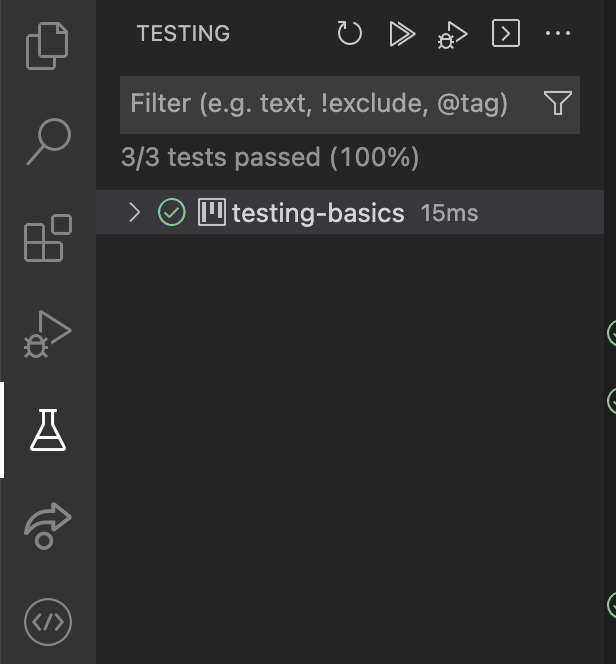616x664 pixels.
Task: Open the Testing panel's more actions ellipsis
Action: click(x=557, y=34)
